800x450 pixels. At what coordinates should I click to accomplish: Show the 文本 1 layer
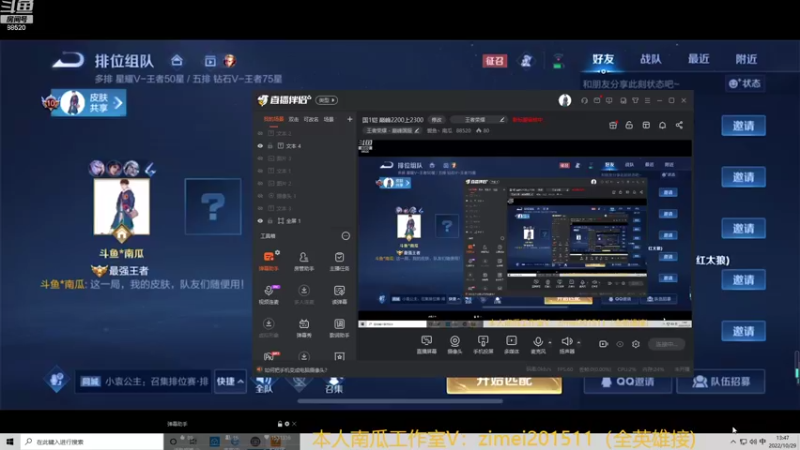click(260, 171)
